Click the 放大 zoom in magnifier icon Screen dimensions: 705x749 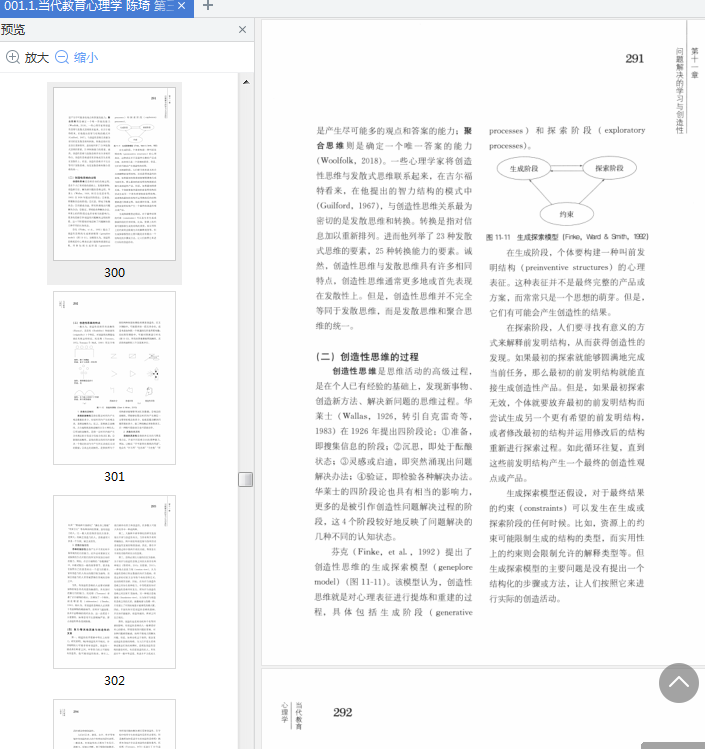(x=13, y=57)
